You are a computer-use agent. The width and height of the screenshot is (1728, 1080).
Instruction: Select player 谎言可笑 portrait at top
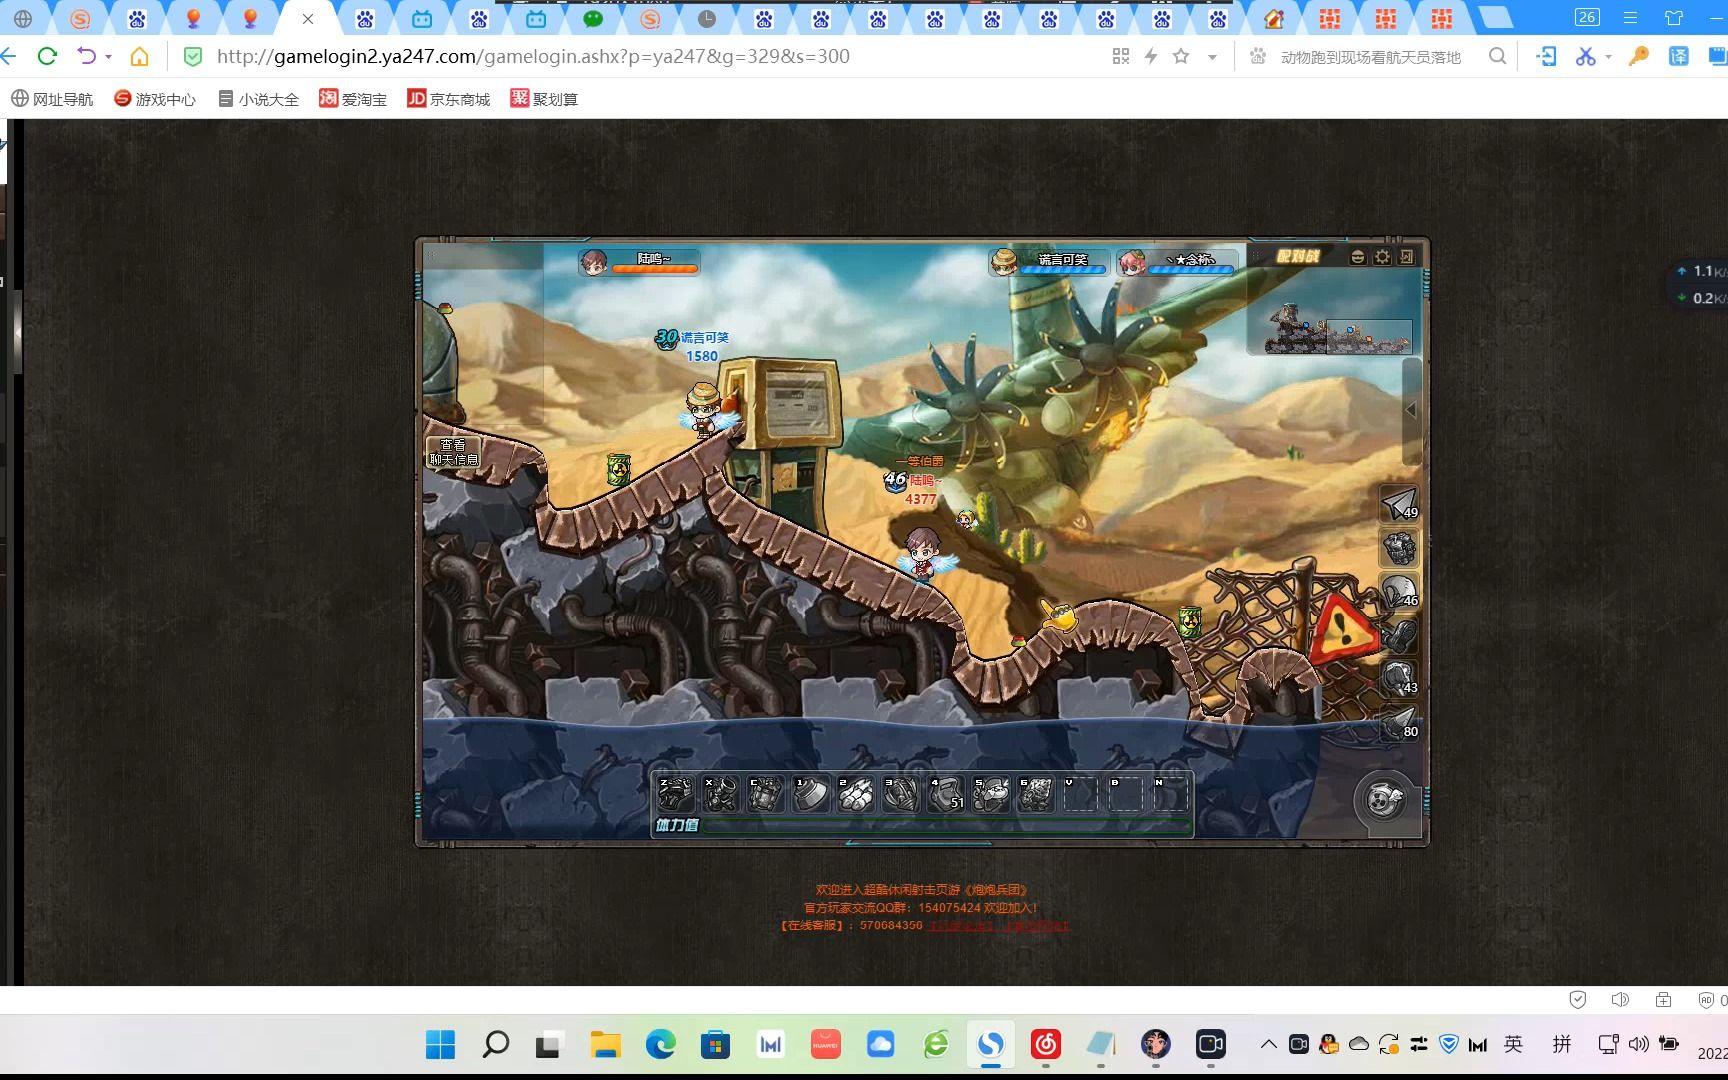[x=1004, y=262]
